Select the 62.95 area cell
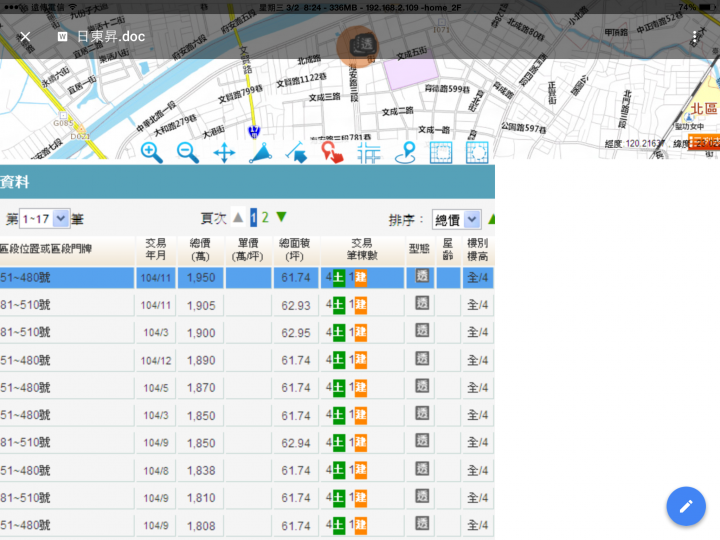This screenshot has width=720, height=540. [x=296, y=333]
